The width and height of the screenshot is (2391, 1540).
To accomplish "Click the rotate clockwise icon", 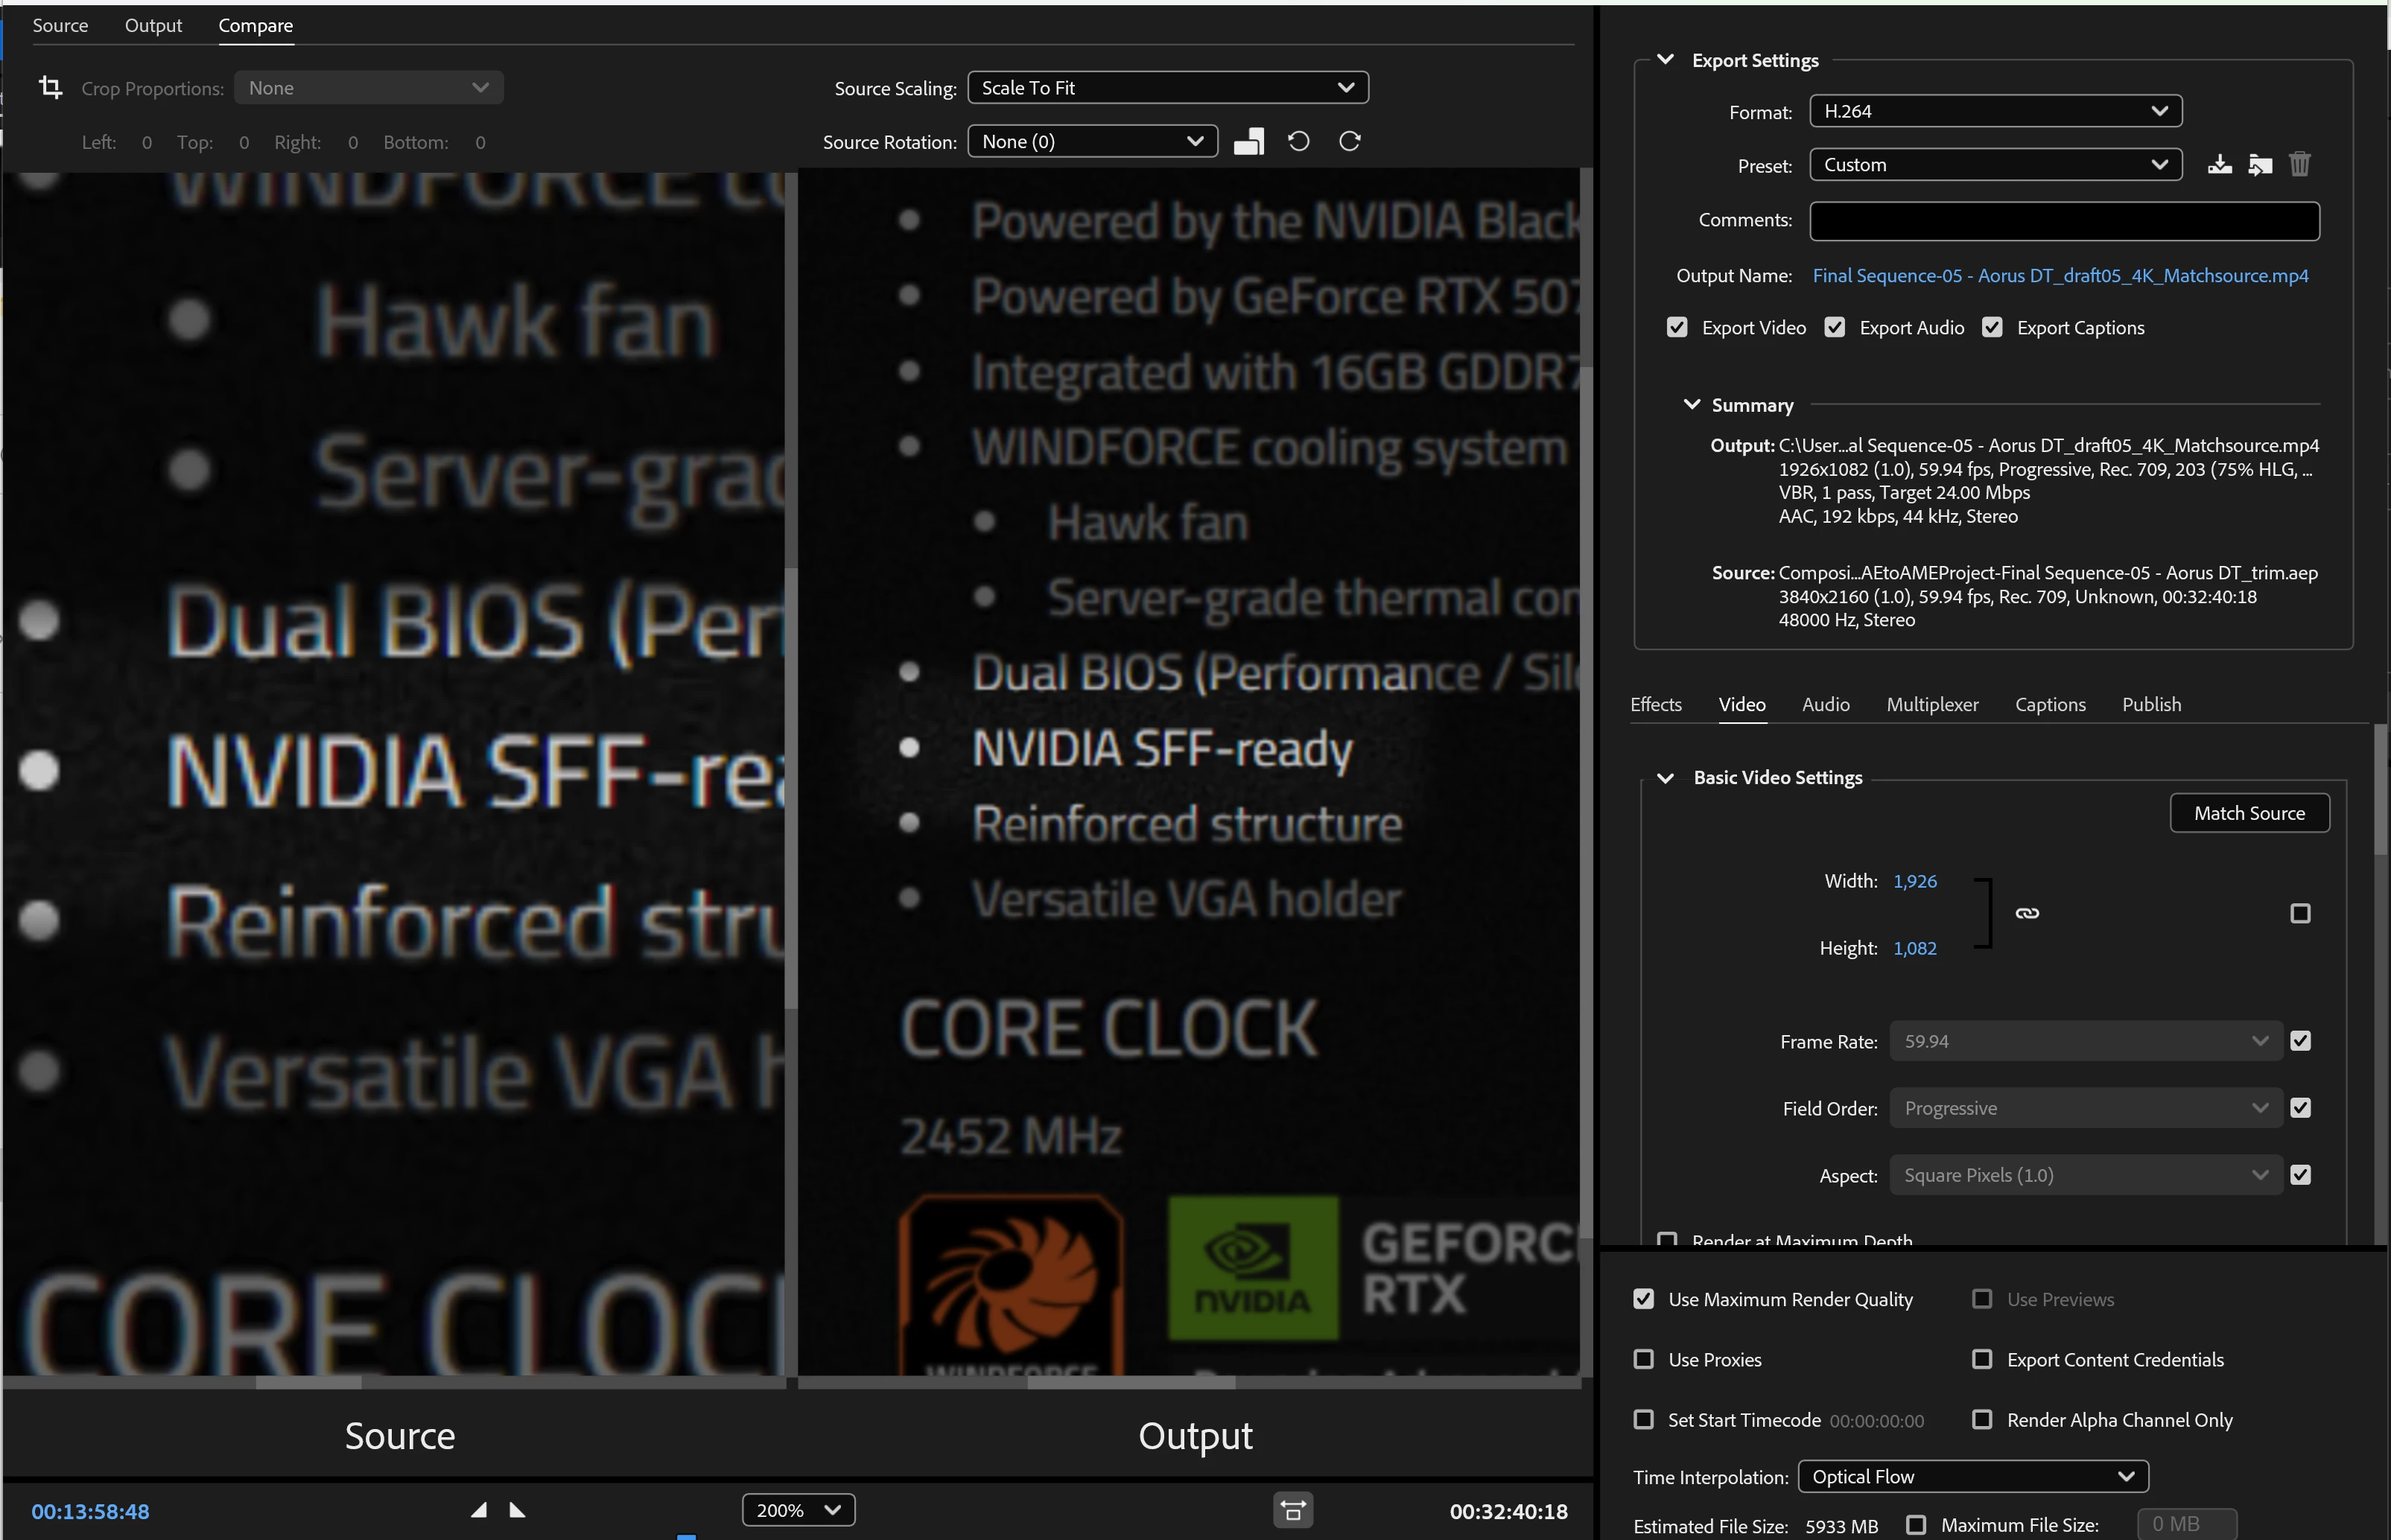I will tap(1349, 141).
